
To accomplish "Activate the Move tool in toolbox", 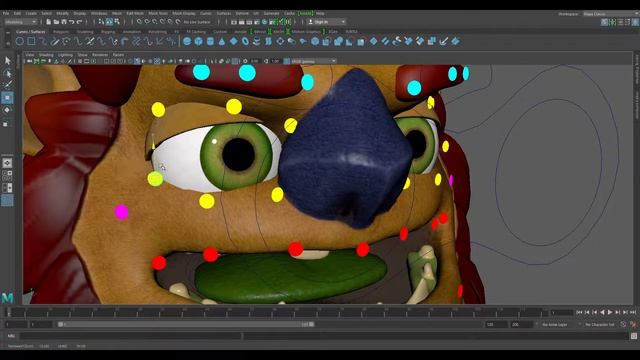I will [x=7, y=98].
